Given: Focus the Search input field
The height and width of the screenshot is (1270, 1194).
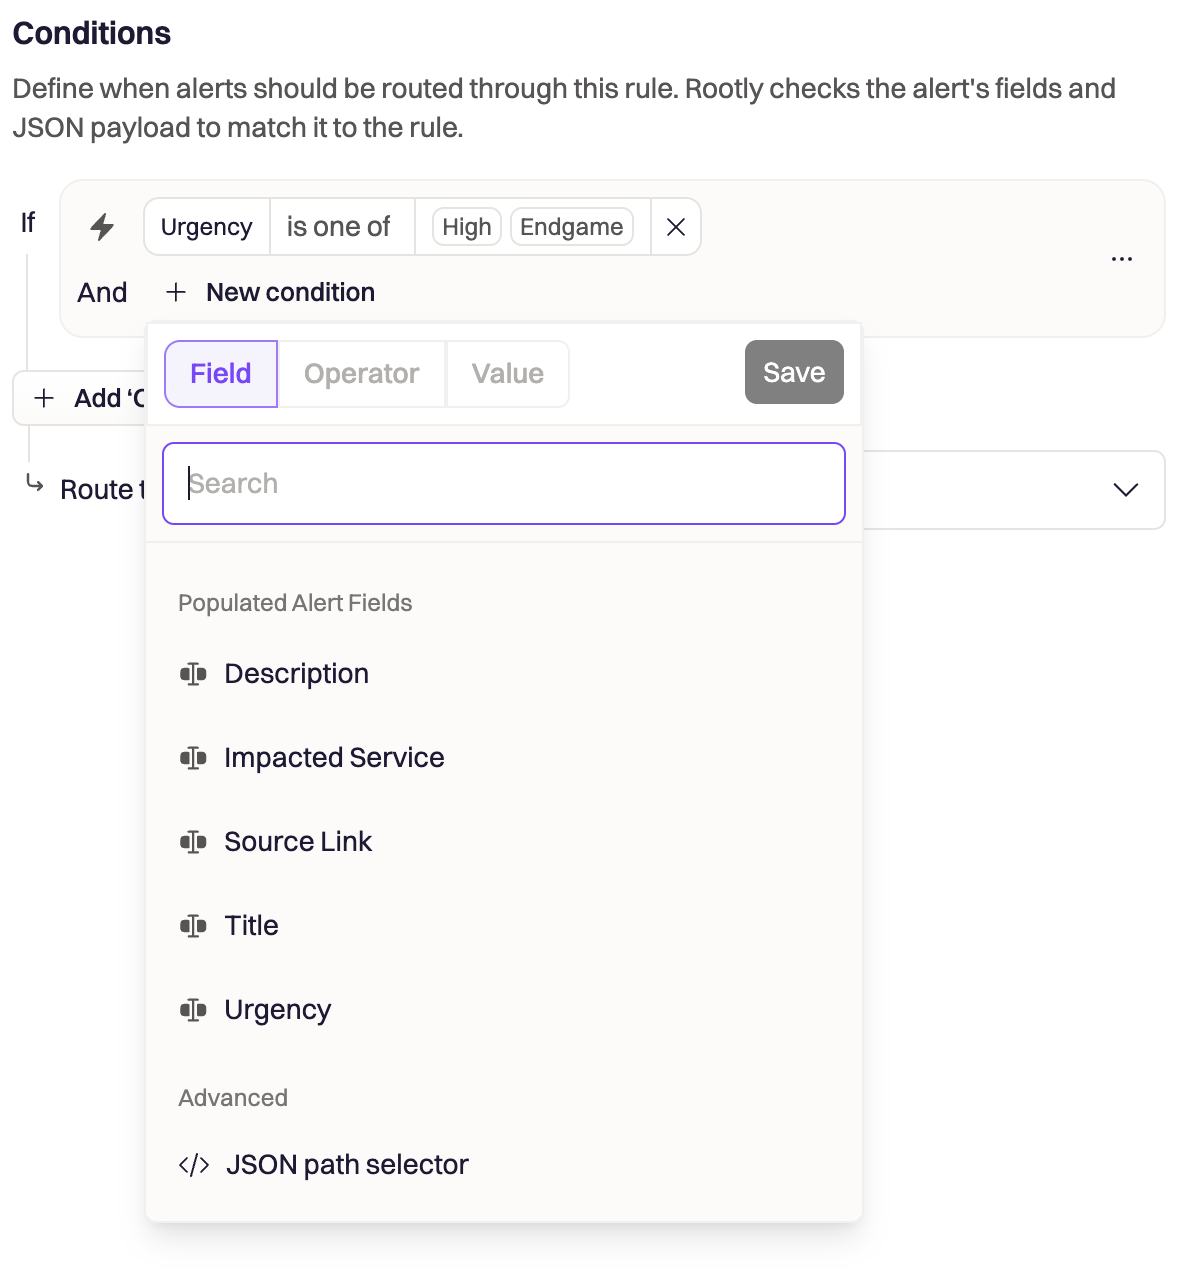Looking at the screenshot, I should 504,484.
